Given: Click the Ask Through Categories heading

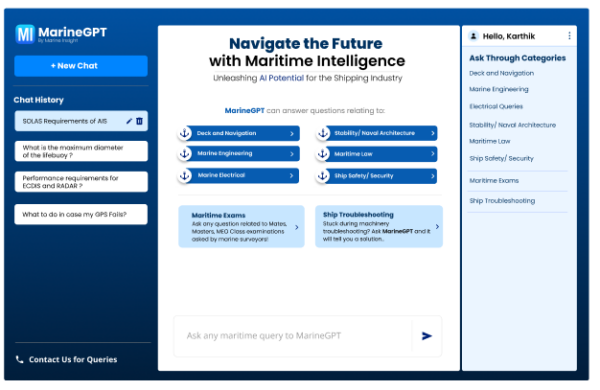Looking at the screenshot, I should tap(517, 58).
